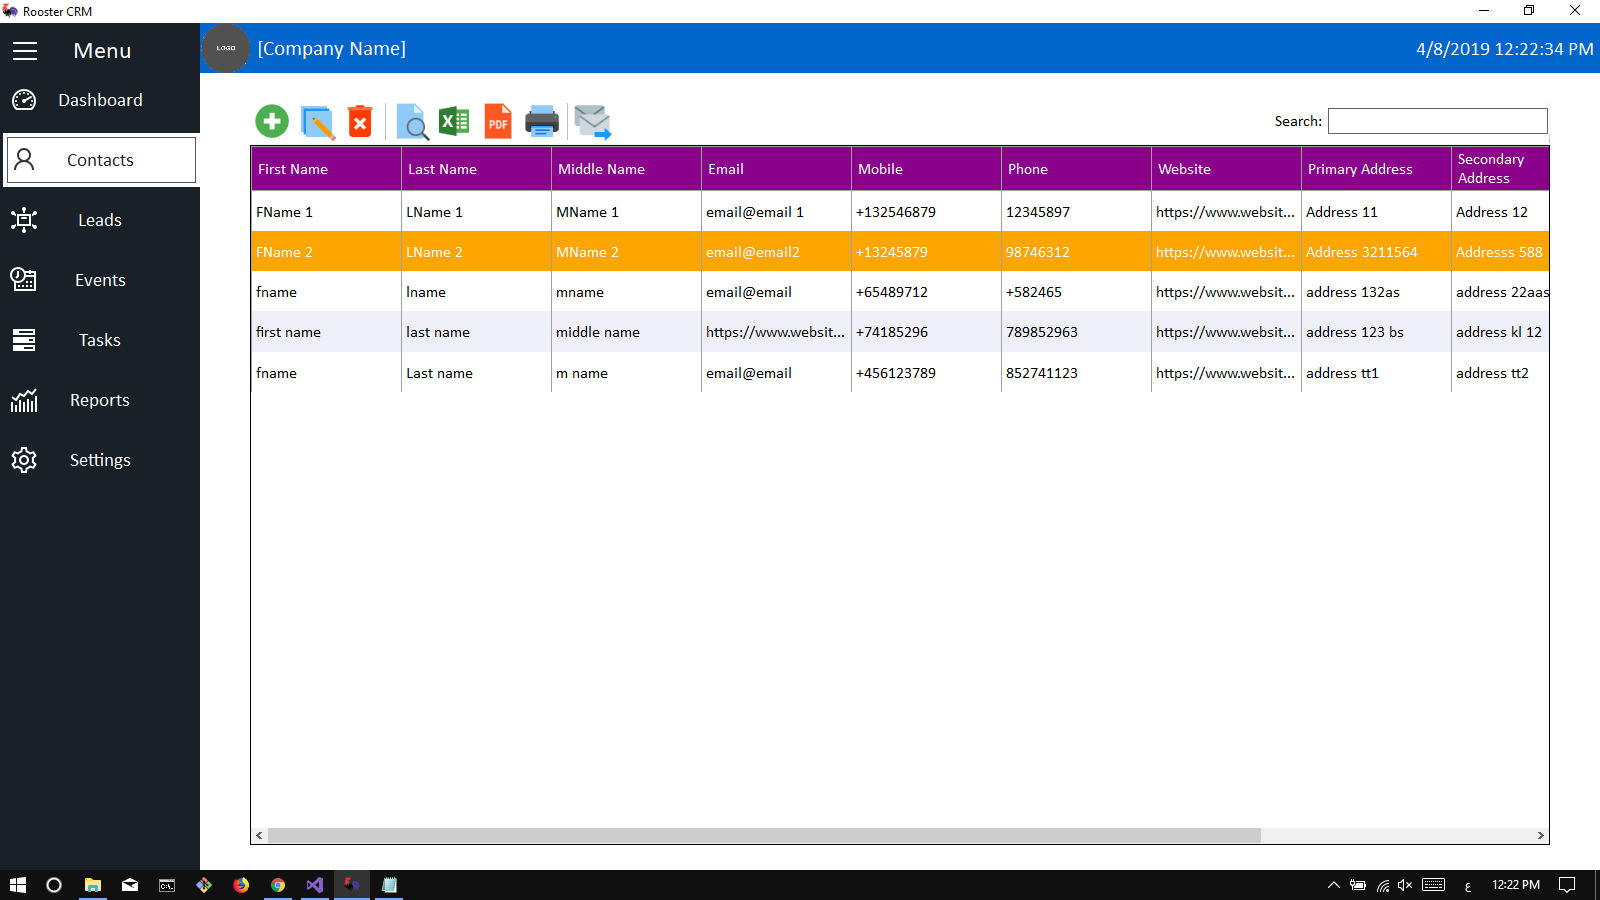Click the horizontal scrollbar right arrow

(1541, 835)
